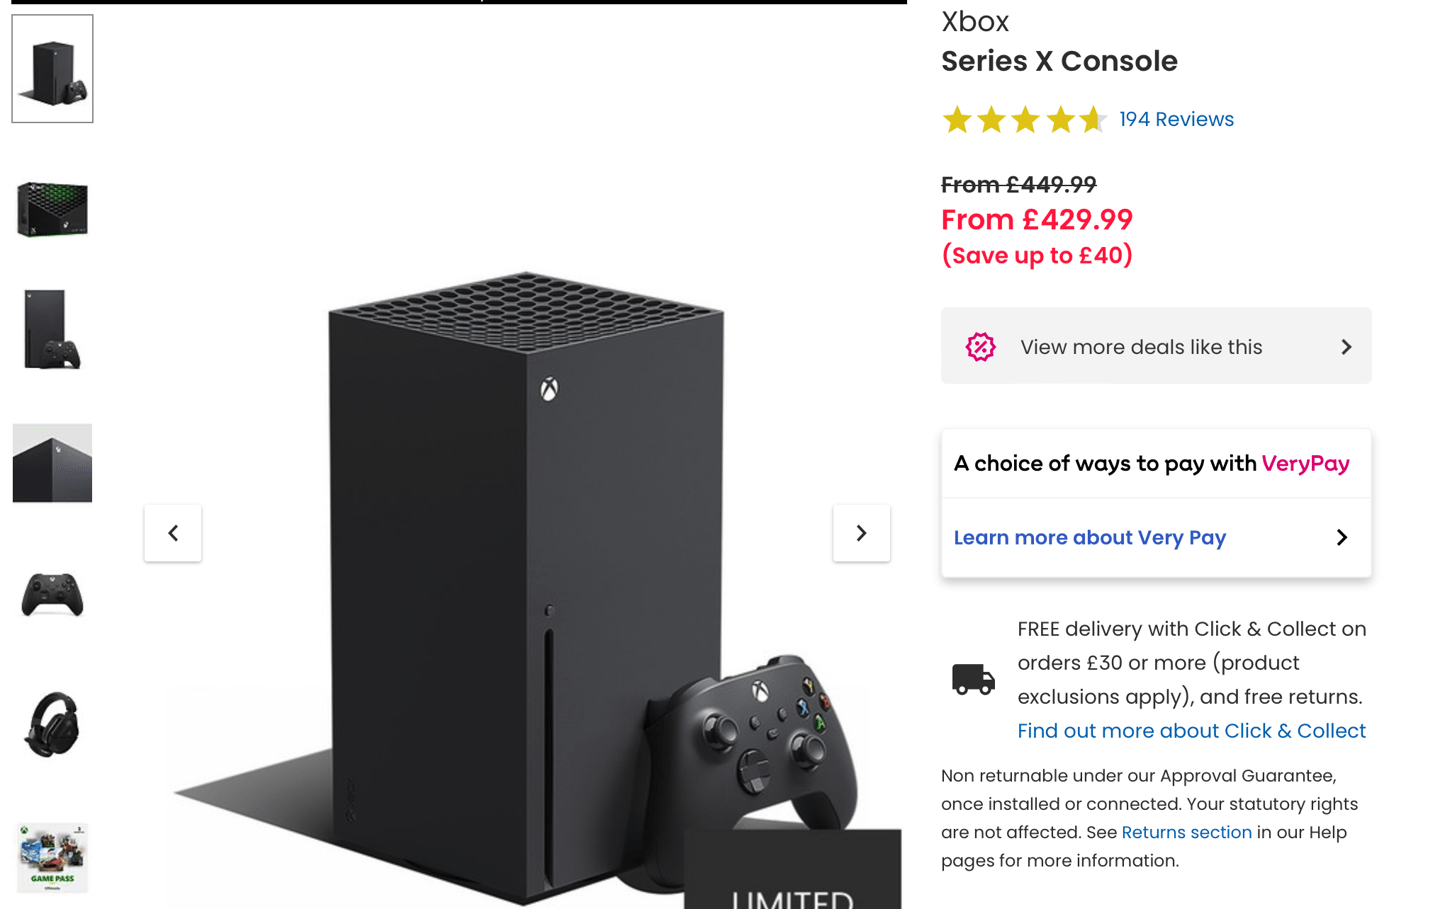Click Find out more about Click & Collect
The height and width of the screenshot is (909, 1440).
pyautogui.click(x=1190, y=730)
